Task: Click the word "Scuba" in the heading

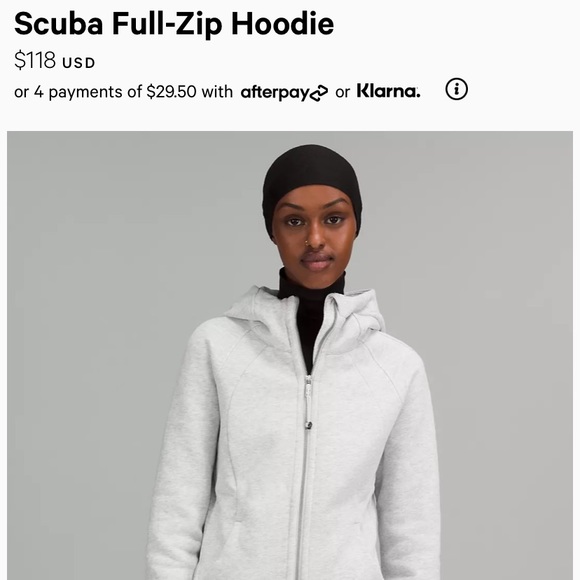Action: click(x=59, y=24)
